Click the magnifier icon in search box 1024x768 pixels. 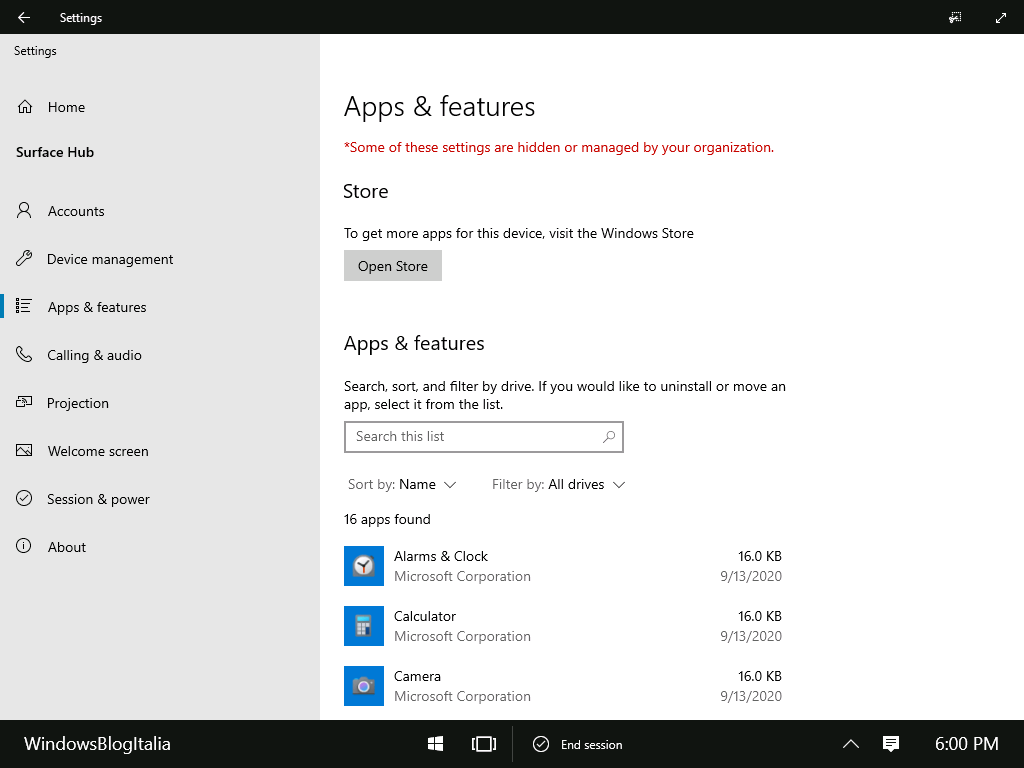point(609,437)
